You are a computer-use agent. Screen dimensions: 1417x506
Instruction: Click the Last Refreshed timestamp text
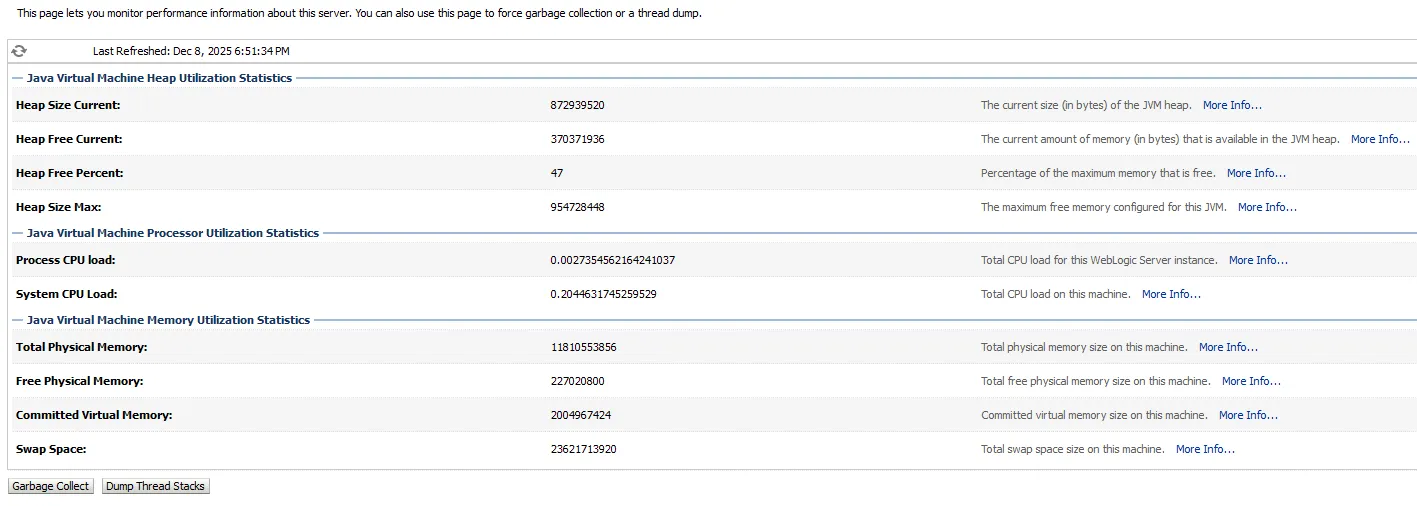click(x=191, y=51)
